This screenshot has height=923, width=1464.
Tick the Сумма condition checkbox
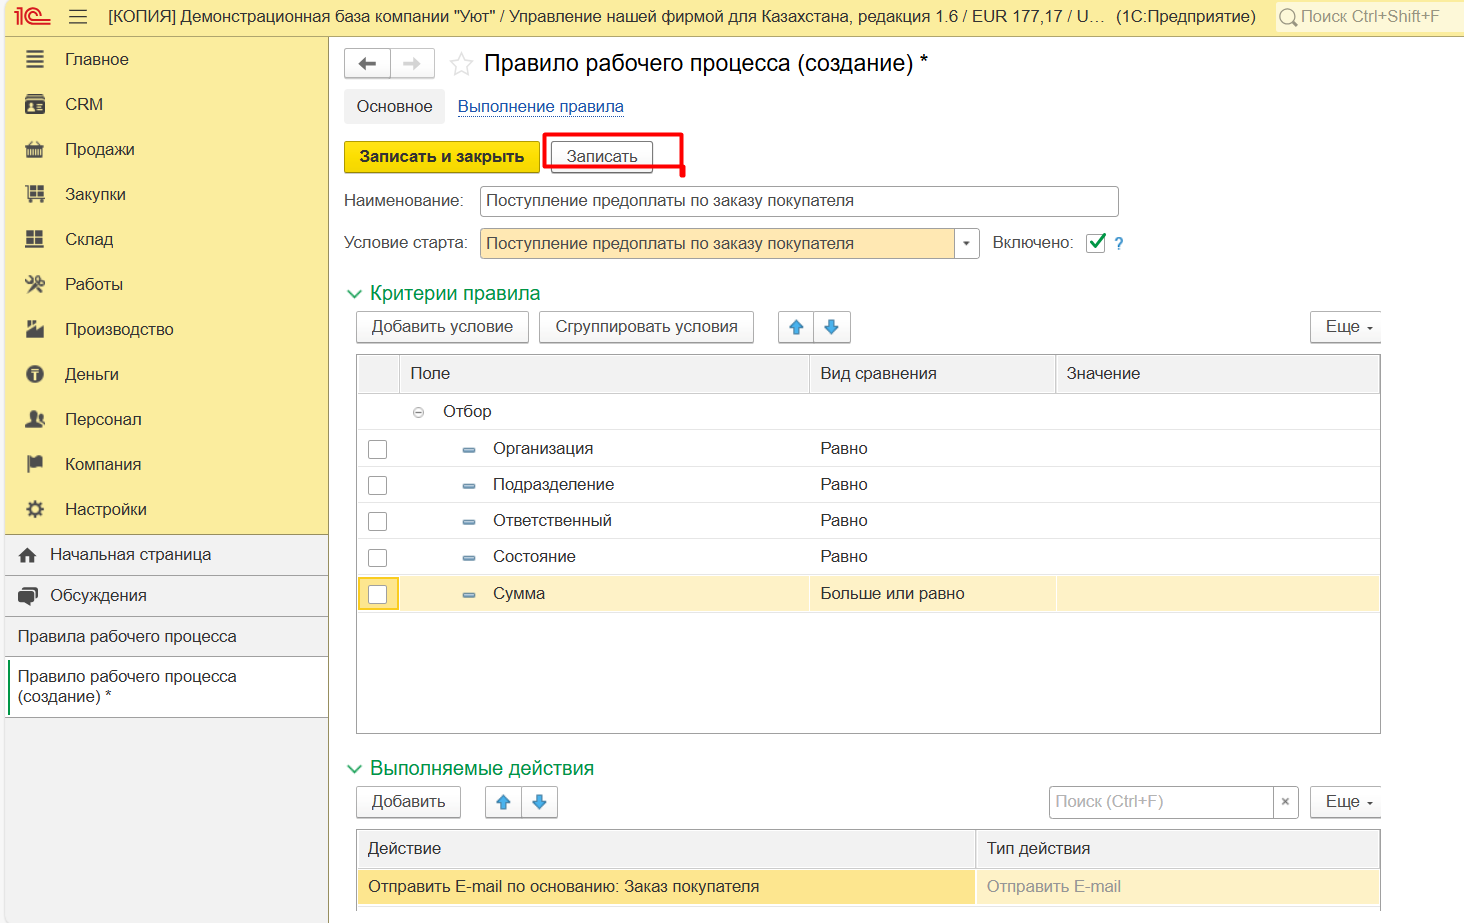click(377, 594)
